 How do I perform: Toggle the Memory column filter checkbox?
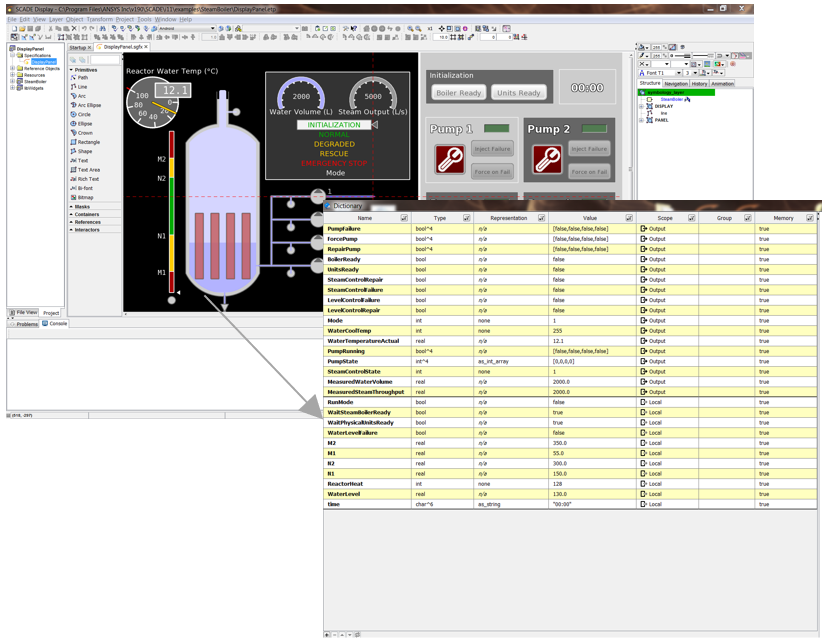(812, 217)
